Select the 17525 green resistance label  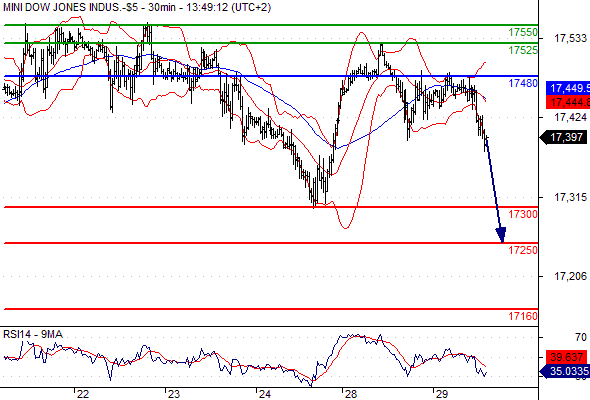click(523, 50)
